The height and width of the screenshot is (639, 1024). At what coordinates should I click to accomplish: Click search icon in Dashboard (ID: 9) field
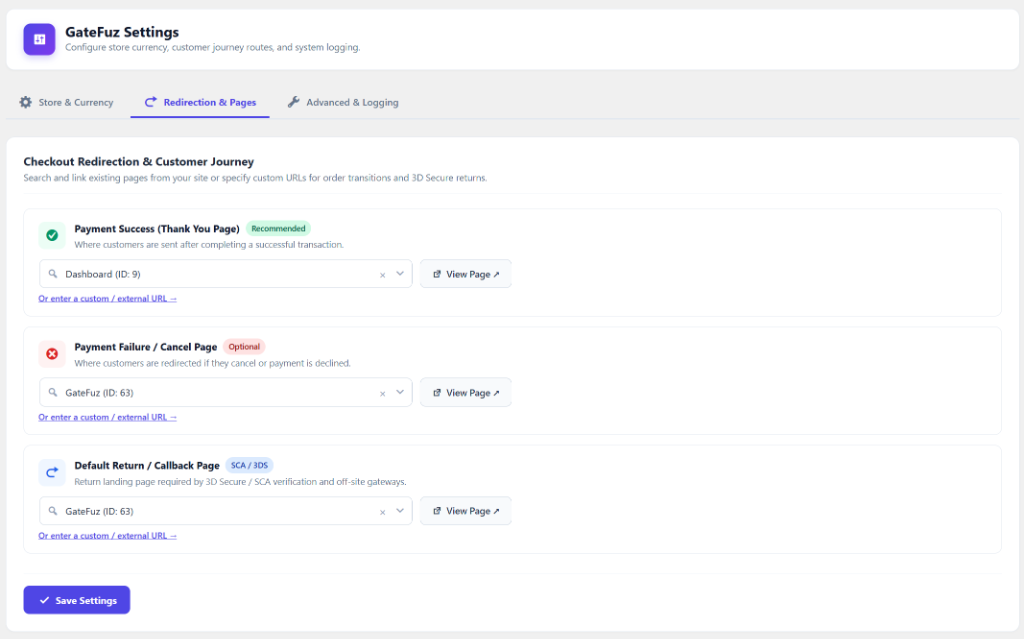coord(53,274)
